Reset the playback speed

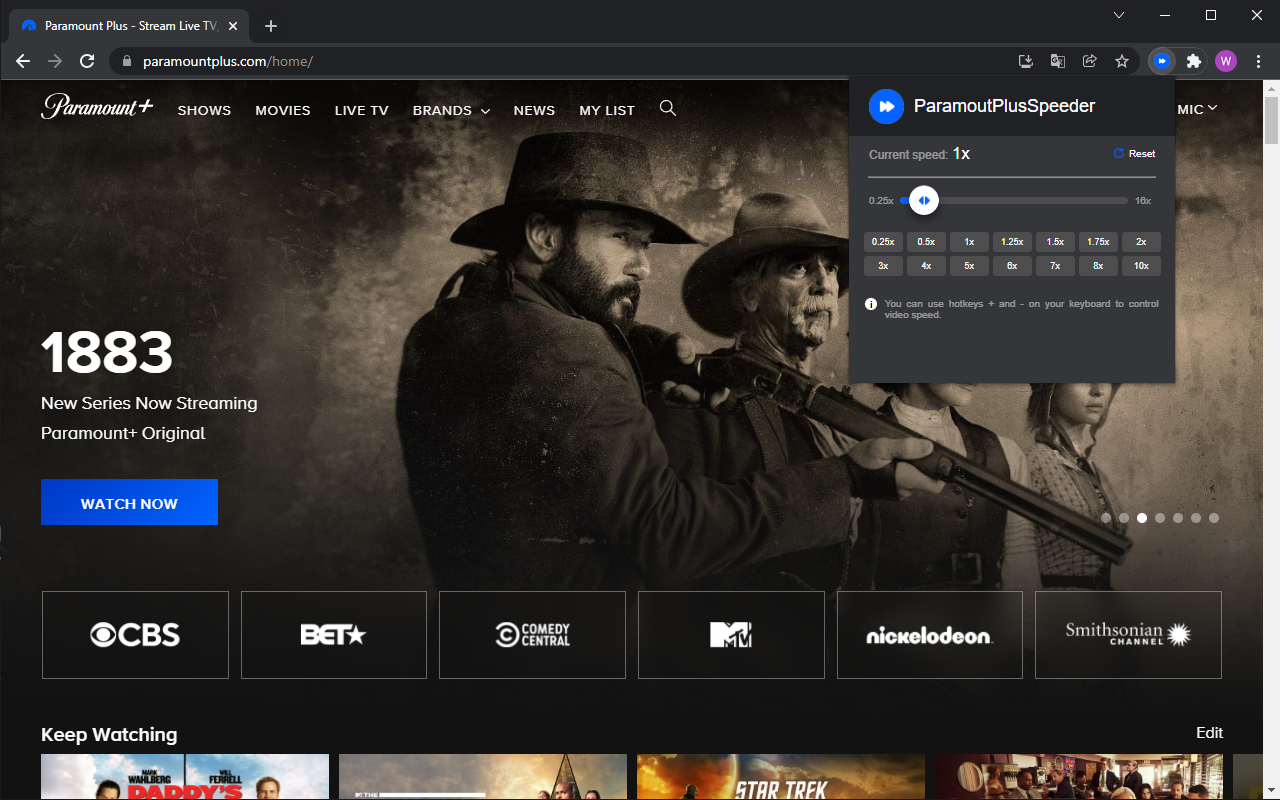1135,153
